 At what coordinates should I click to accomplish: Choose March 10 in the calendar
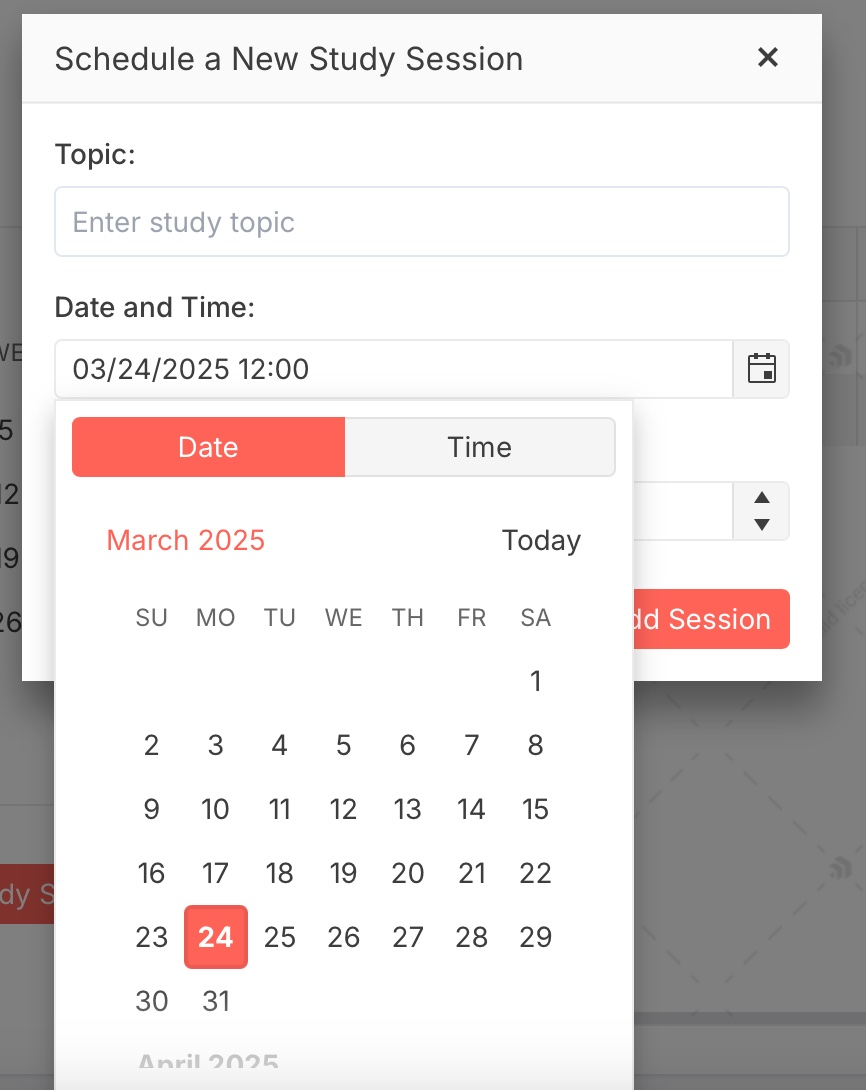click(215, 809)
